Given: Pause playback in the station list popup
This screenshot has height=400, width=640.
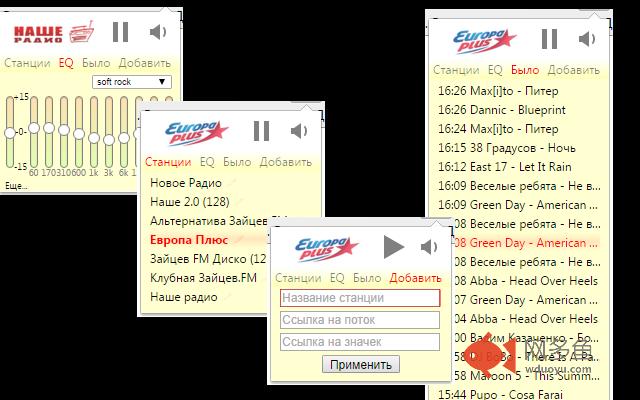Looking at the screenshot, I should coord(261,131).
